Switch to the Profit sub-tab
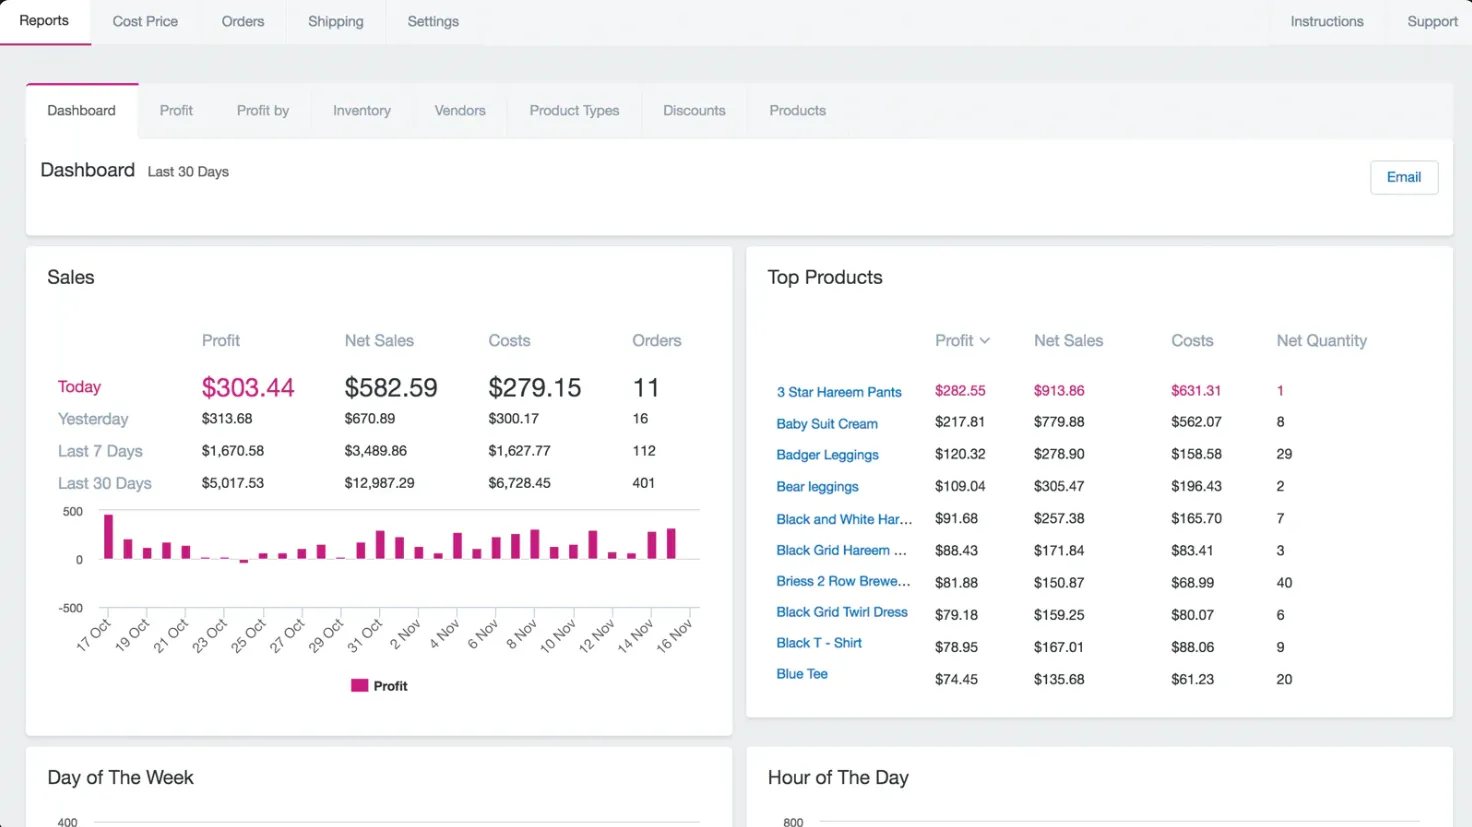The height and width of the screenshot is (827, 1472). click(x=176, y=111)
